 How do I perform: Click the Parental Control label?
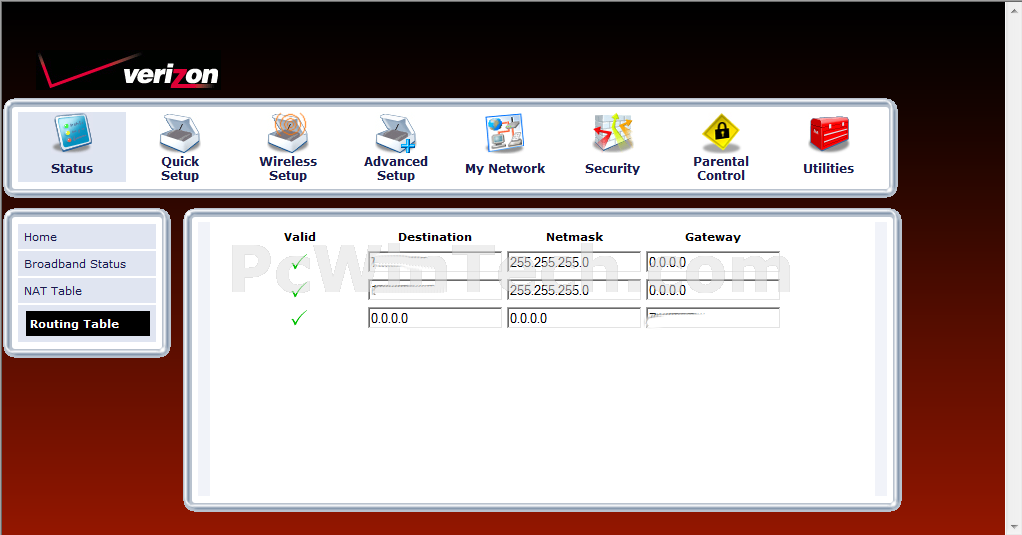[x=721, y=168]
